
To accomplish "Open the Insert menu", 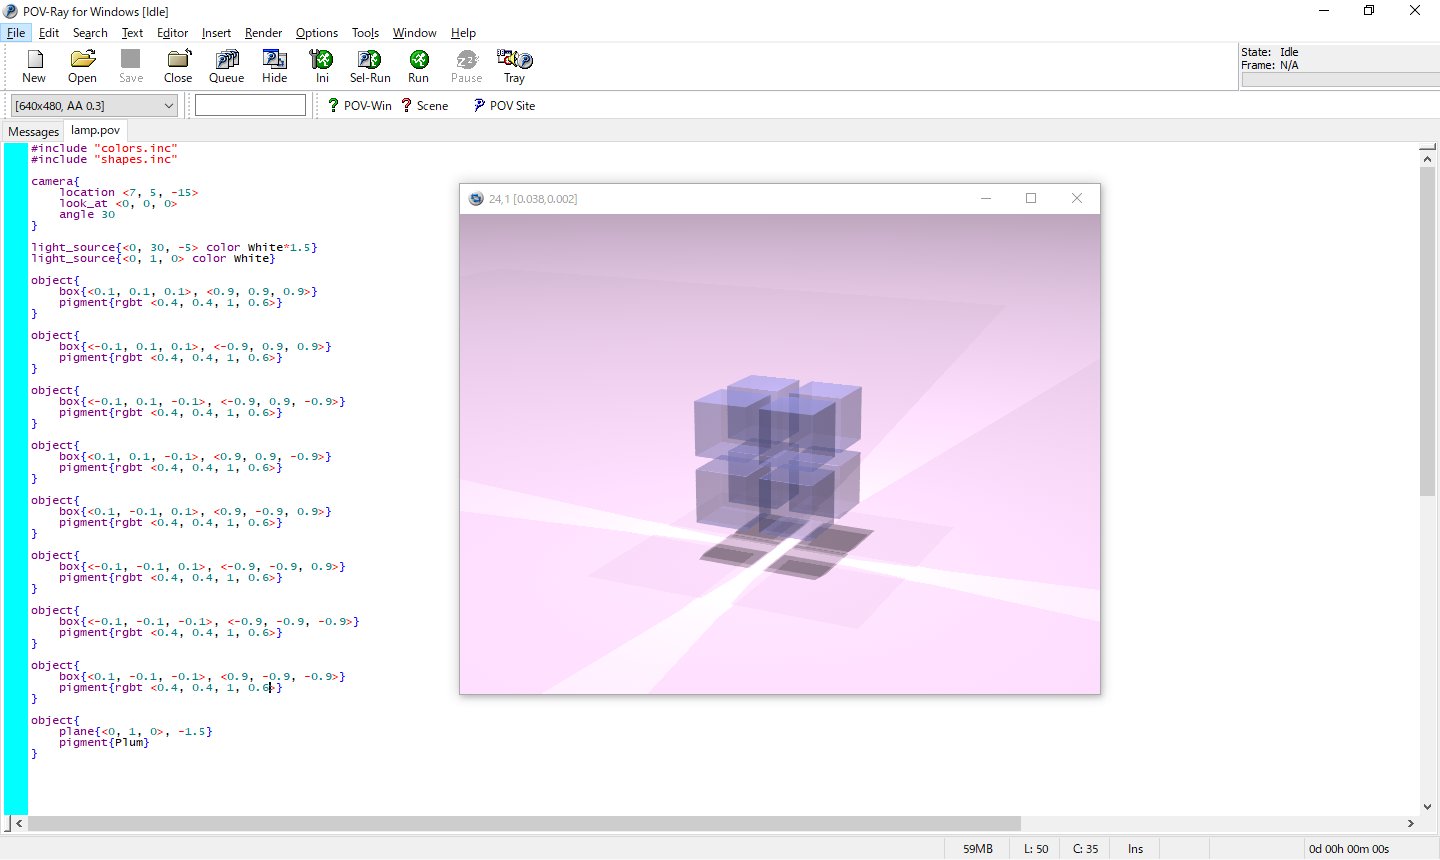I will pyautogui.click(x=216, y=33).
